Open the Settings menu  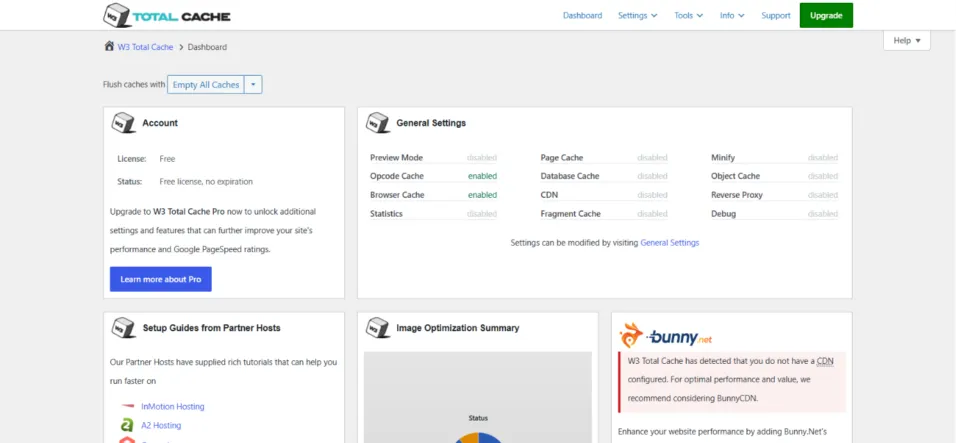coord(638,16)
